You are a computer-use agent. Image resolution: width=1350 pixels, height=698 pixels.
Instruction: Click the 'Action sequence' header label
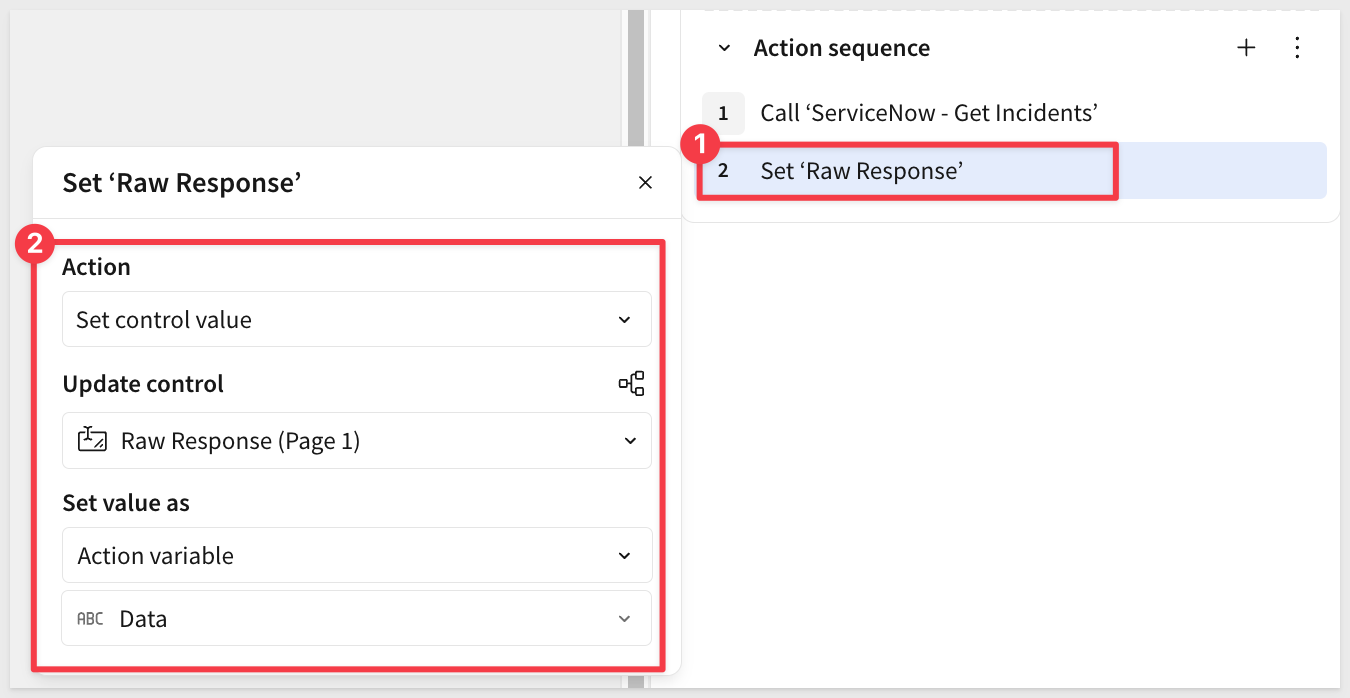(841, 48)
